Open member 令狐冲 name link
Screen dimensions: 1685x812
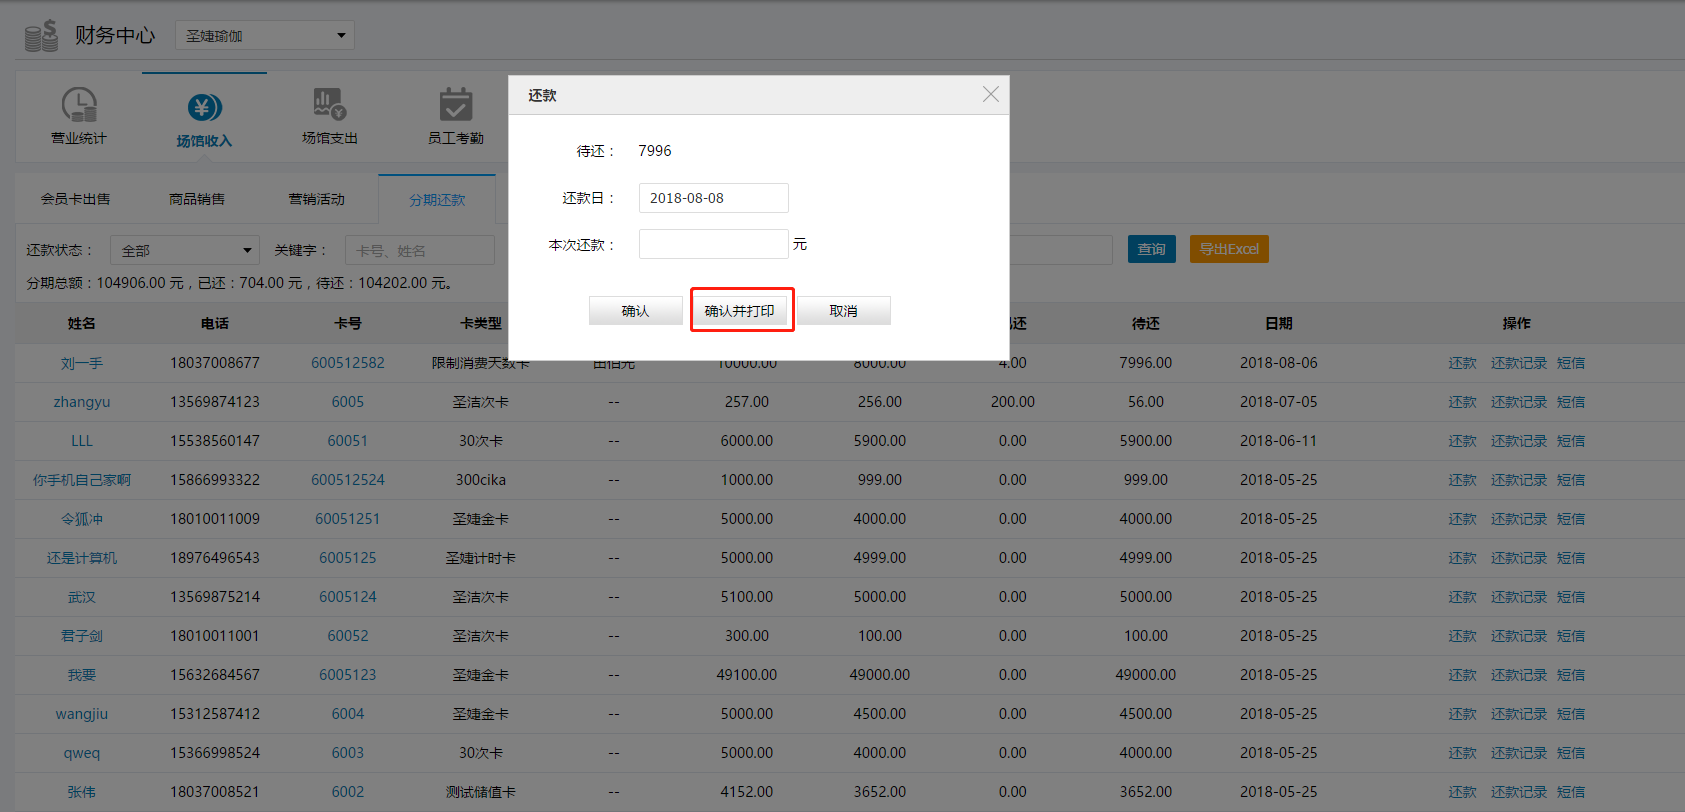pos(82,519)
